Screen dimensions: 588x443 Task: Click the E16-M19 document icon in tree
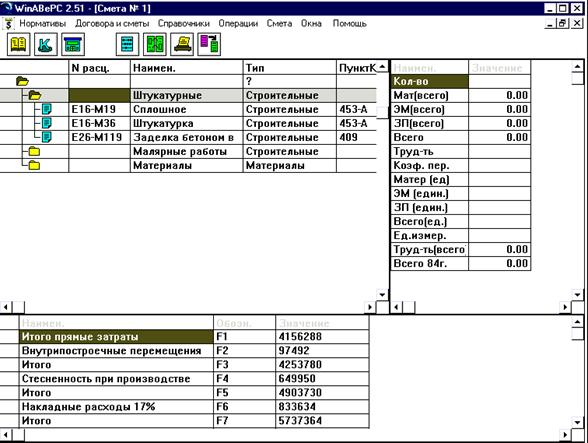(x=46, y=110)
